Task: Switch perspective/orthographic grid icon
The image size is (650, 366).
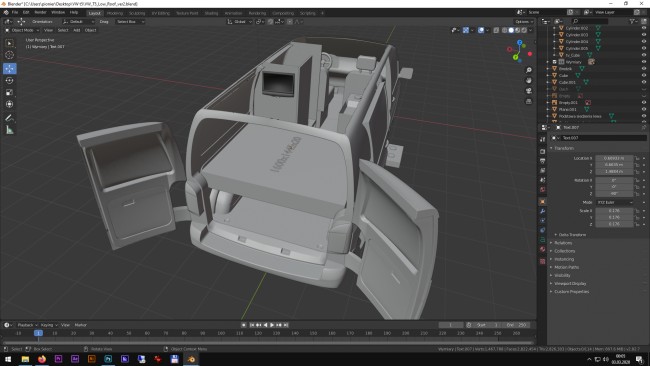Action: point(529,101)
